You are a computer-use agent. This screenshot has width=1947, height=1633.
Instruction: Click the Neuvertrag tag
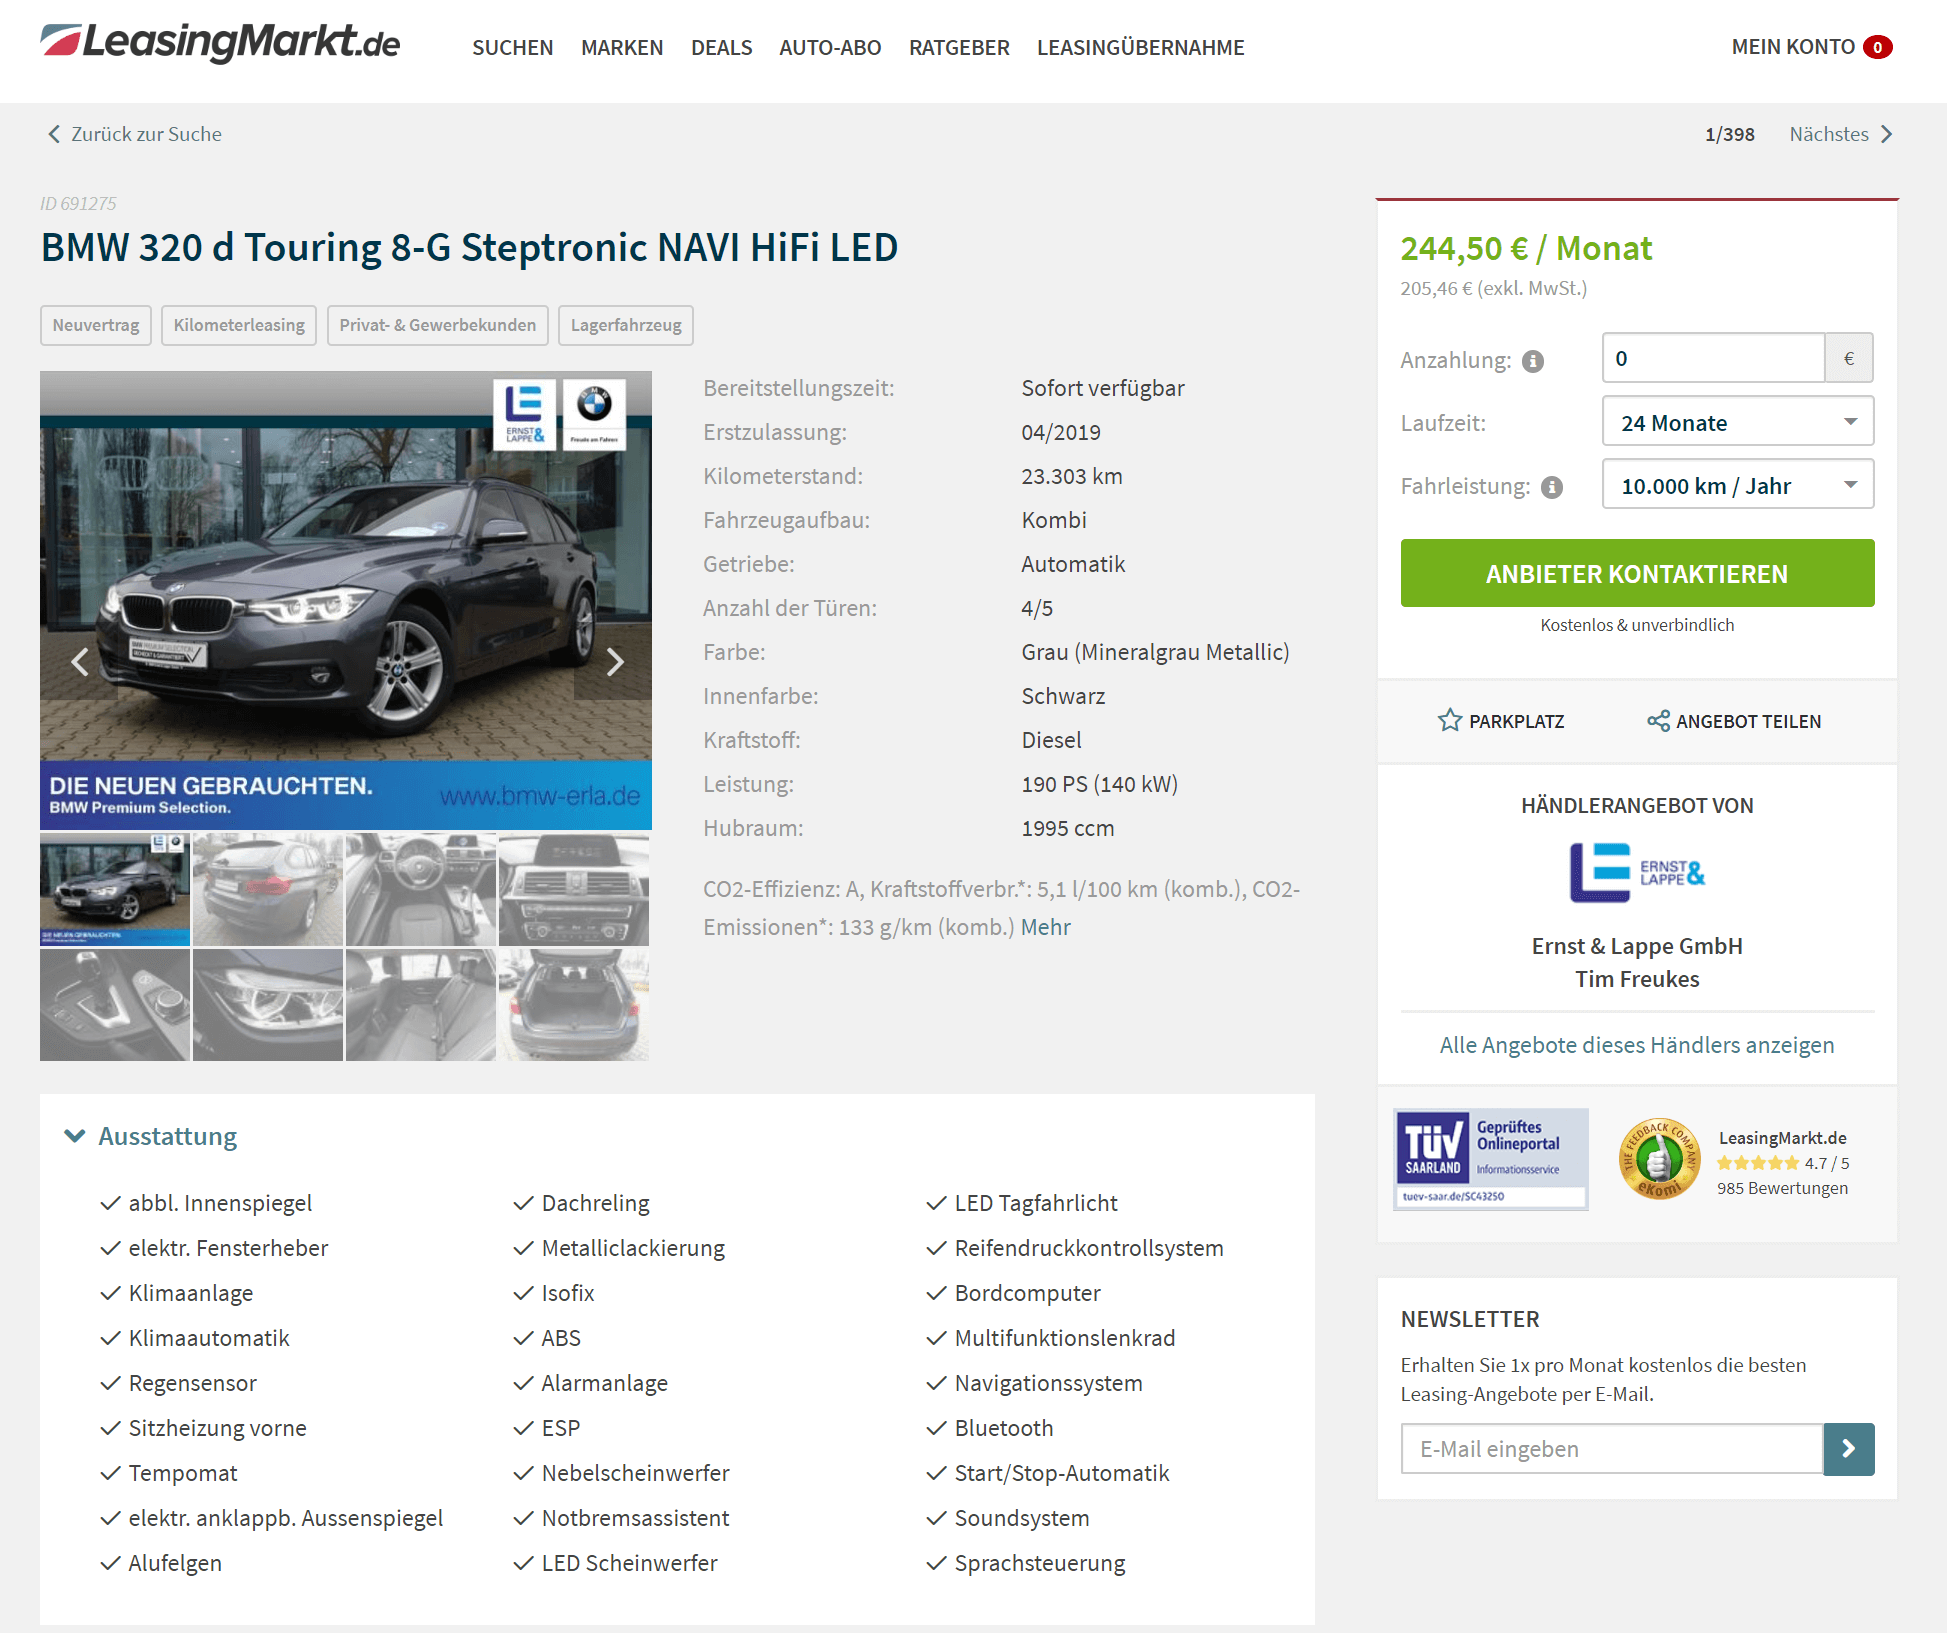coord(96,325)
